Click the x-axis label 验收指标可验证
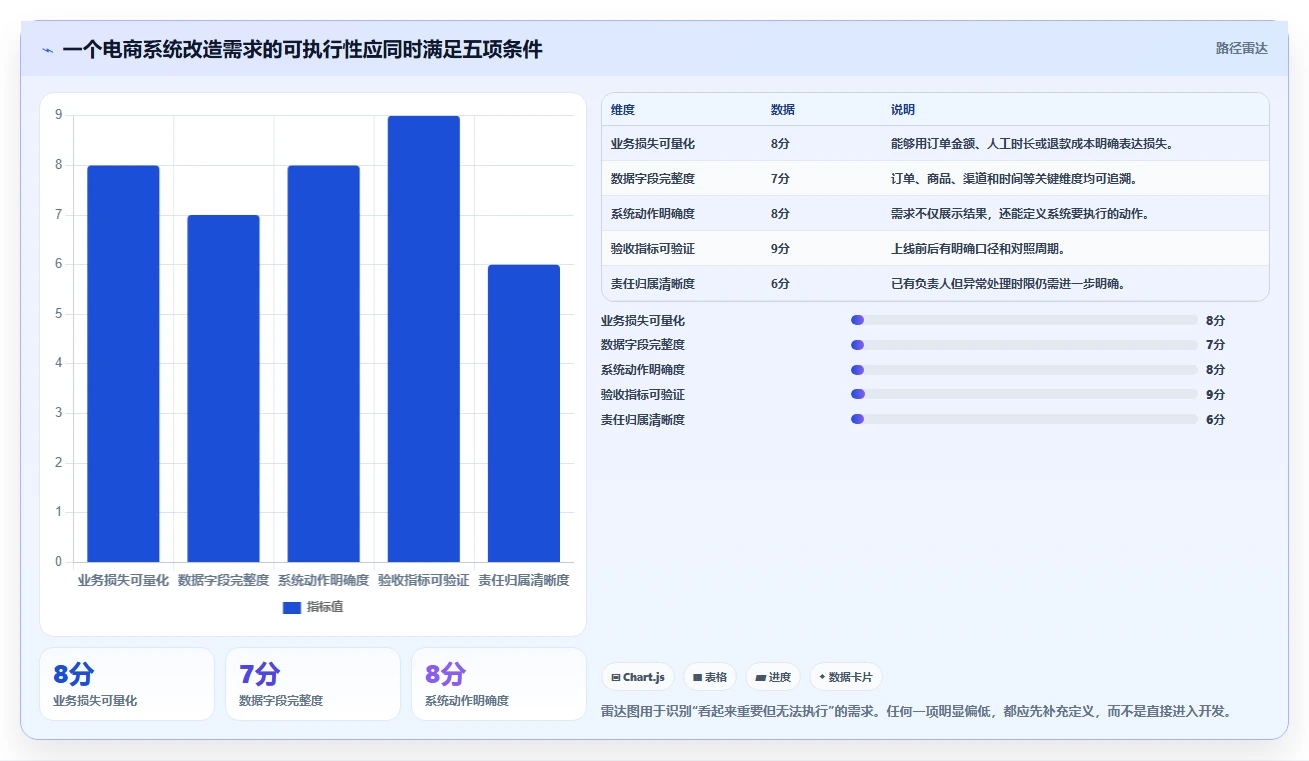The image size is (1309, 761). [423, 580]
